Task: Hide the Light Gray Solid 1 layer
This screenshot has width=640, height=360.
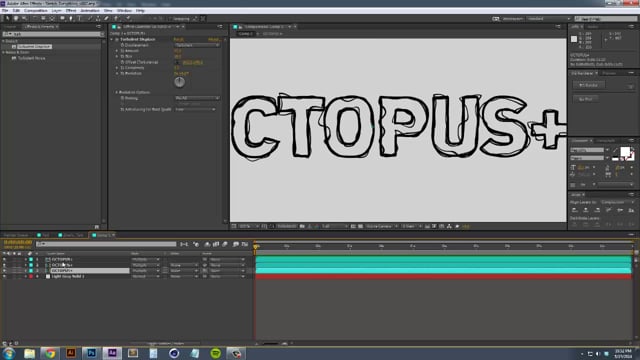Action: click(4, 276)
